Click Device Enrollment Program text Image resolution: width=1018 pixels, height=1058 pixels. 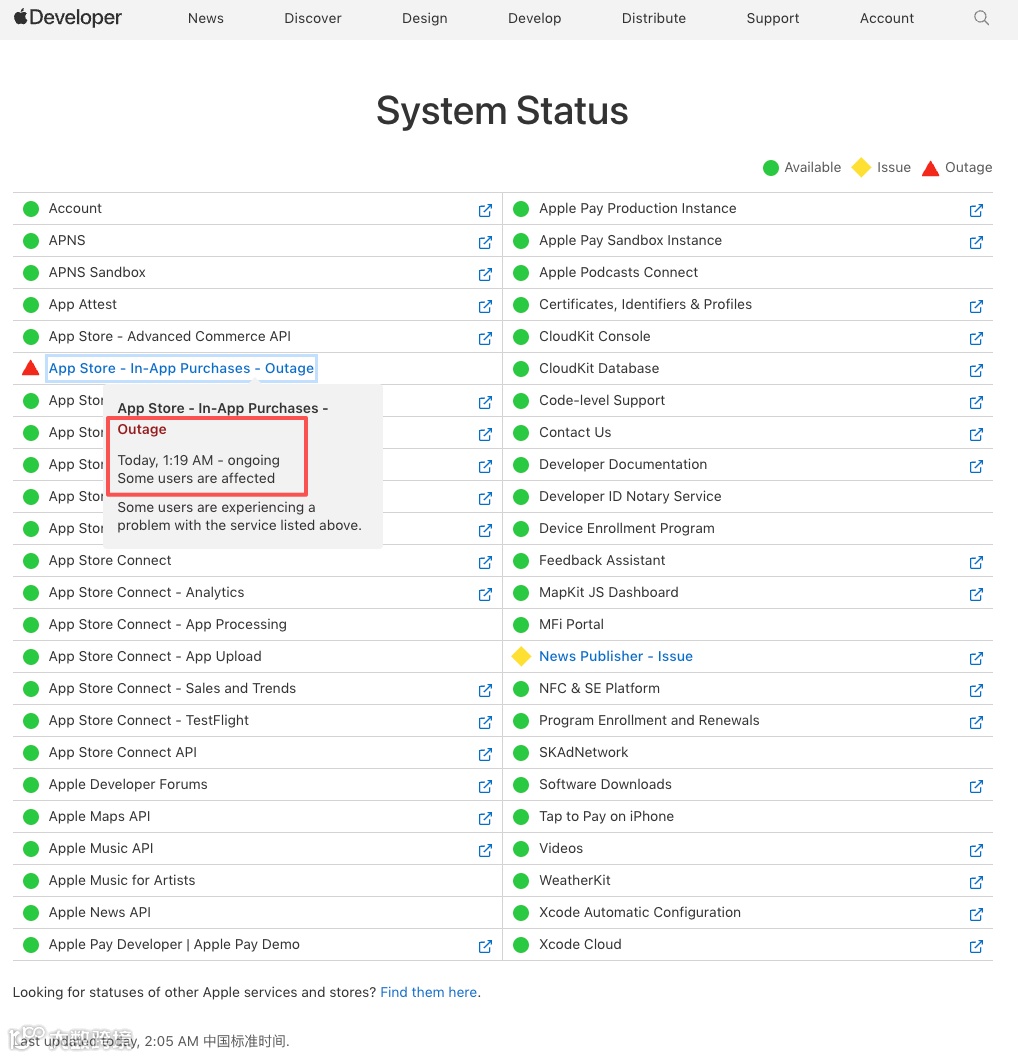pos(626,528)
